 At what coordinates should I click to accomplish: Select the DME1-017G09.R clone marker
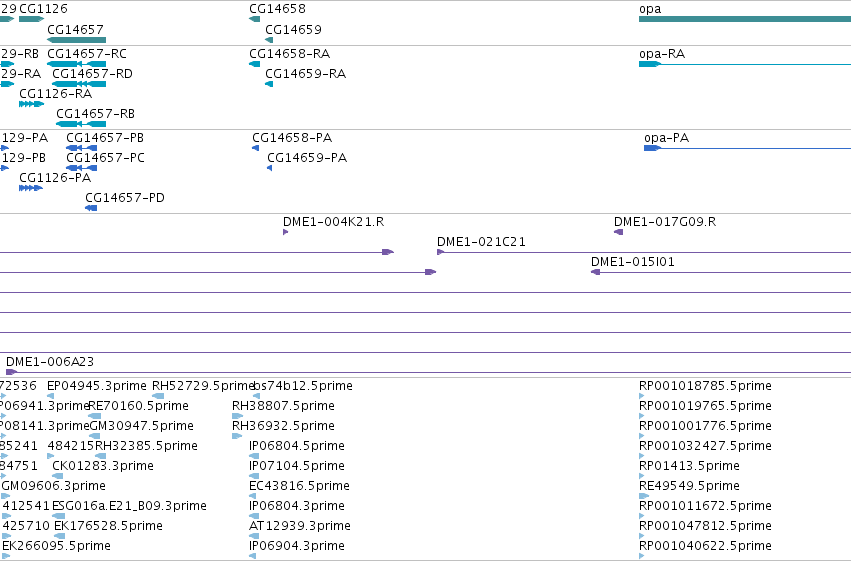(618, 232)
